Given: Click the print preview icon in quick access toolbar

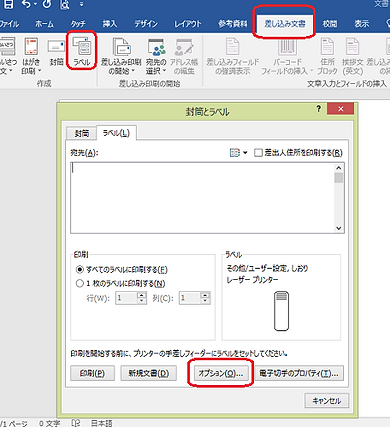Looking at the screenshot, I should [x=64, y=4].
